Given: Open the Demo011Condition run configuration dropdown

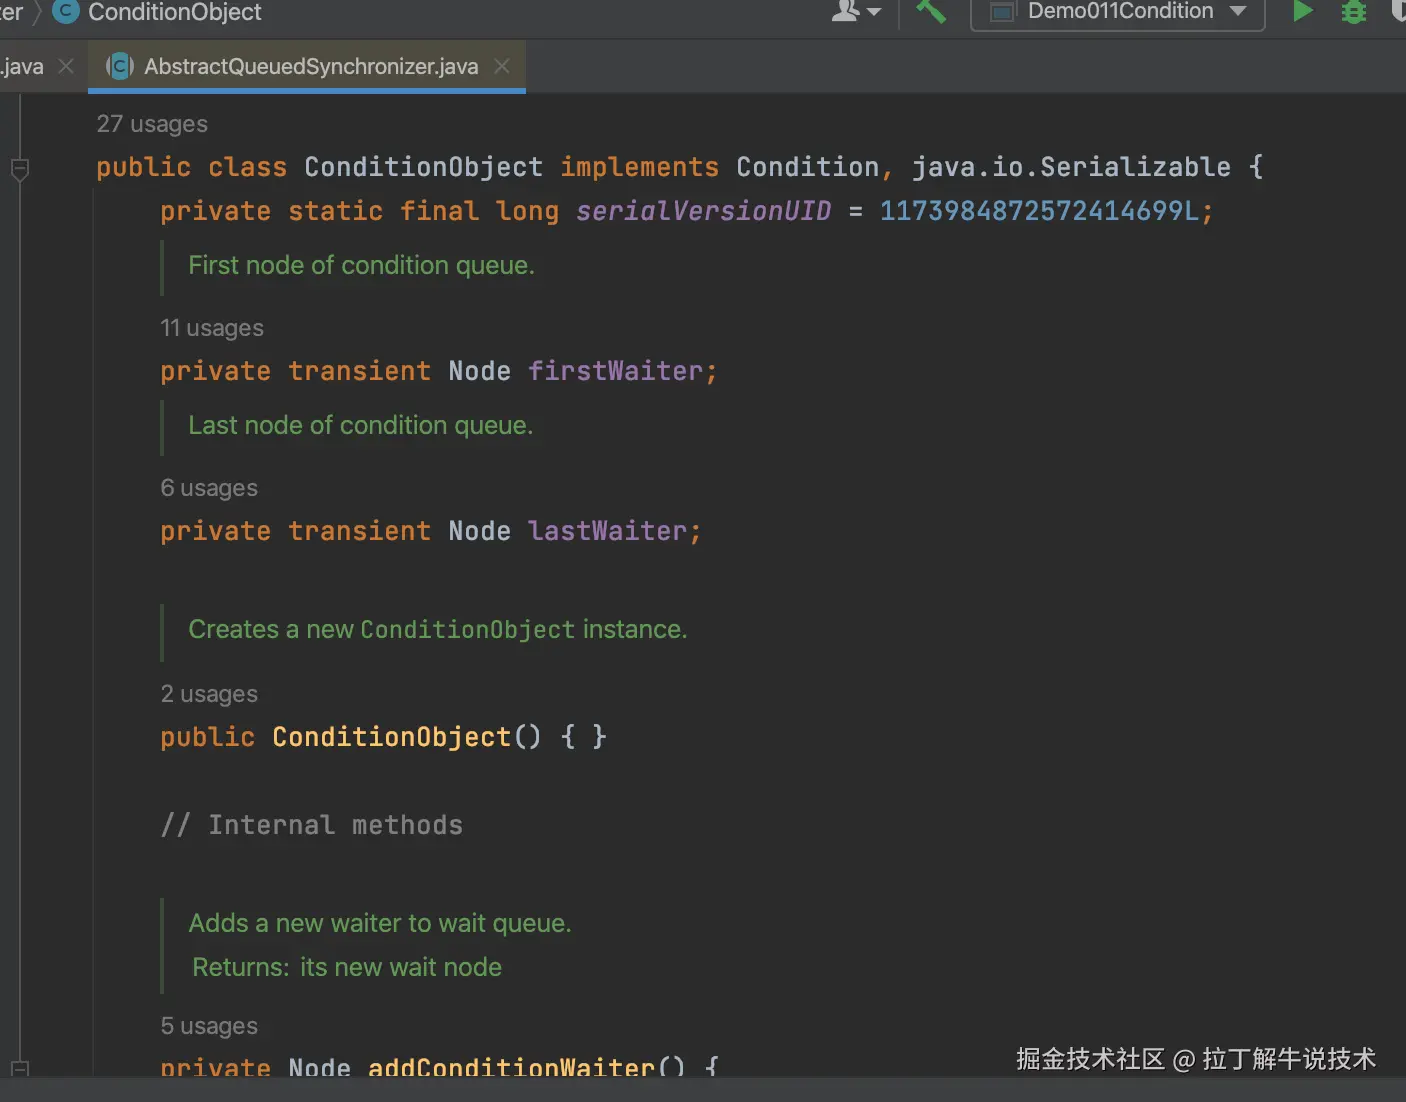Looking at the screenshot, I should pos(1117,12).
